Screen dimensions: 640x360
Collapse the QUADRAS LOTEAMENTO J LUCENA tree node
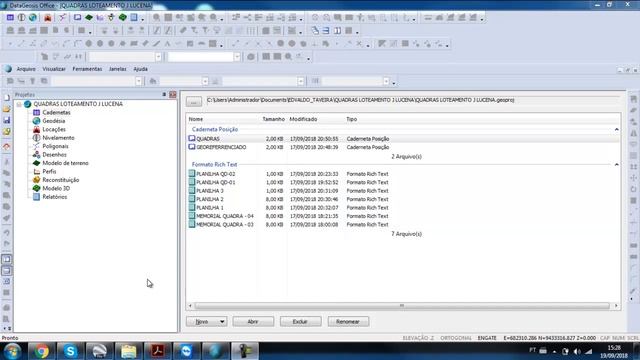pyautogui.click(x=19, y=104)
